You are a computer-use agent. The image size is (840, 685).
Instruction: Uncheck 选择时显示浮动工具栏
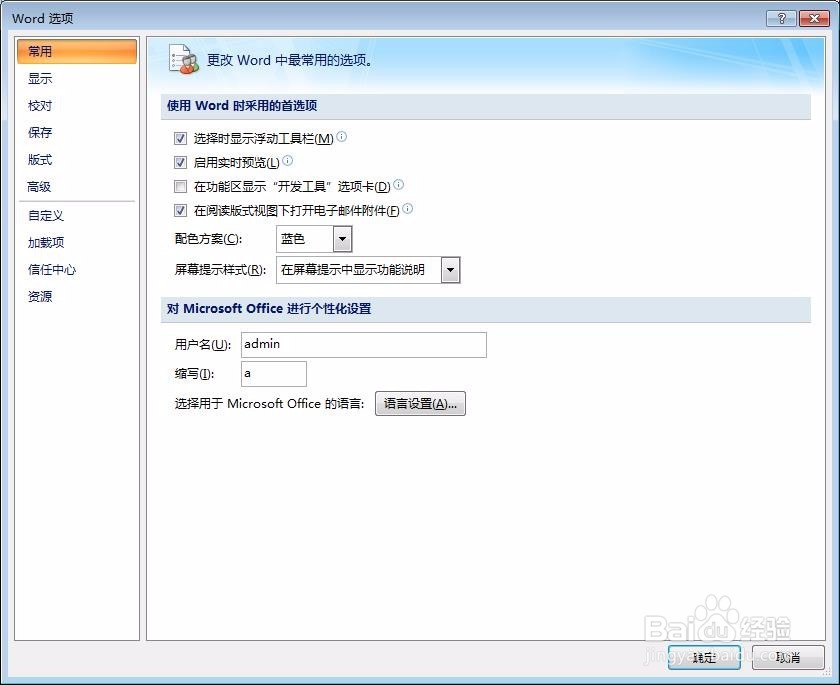pos(180,138)
